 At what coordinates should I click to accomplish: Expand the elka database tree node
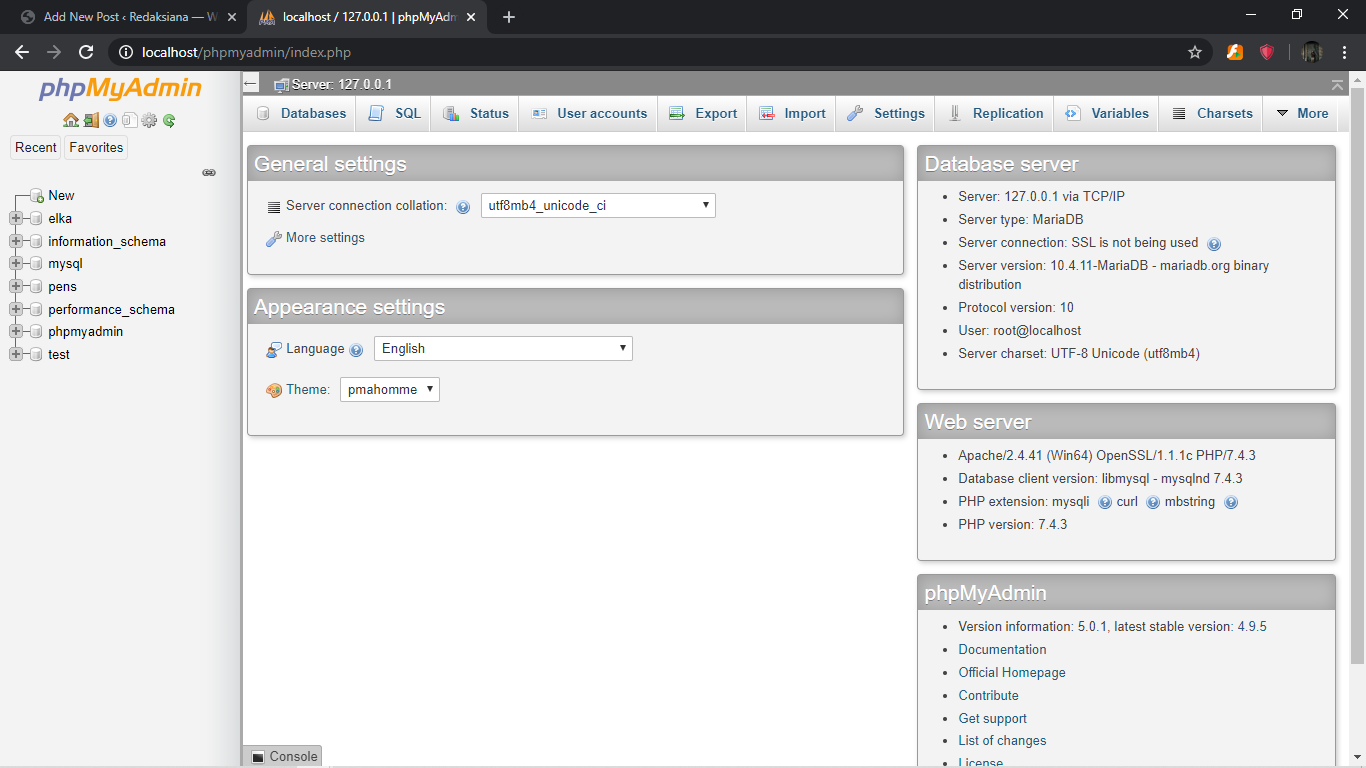pos(15,218)
